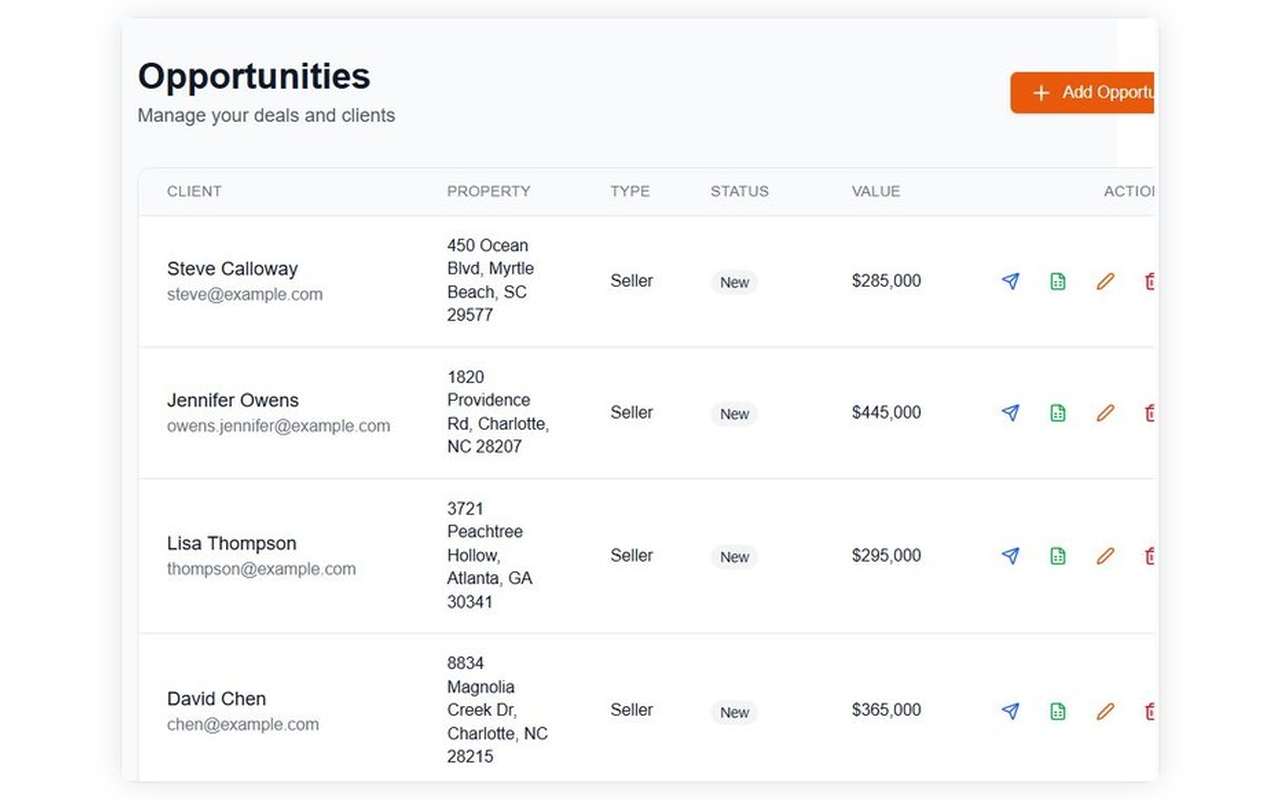
Task: Edit Steve Calloway's opportunity with pencil icon
Action: [1105, 282]
